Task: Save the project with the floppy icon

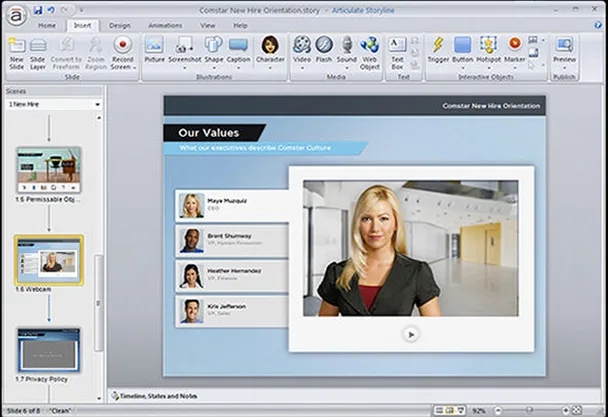Action: 38,10
